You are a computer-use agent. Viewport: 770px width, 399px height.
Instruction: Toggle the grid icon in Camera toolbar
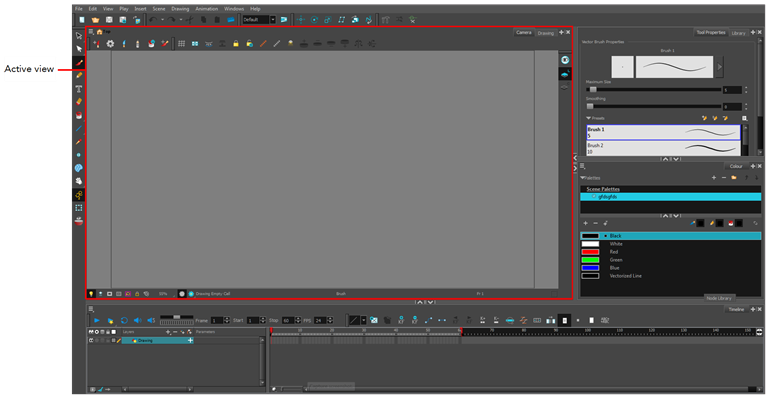(181, 44)
